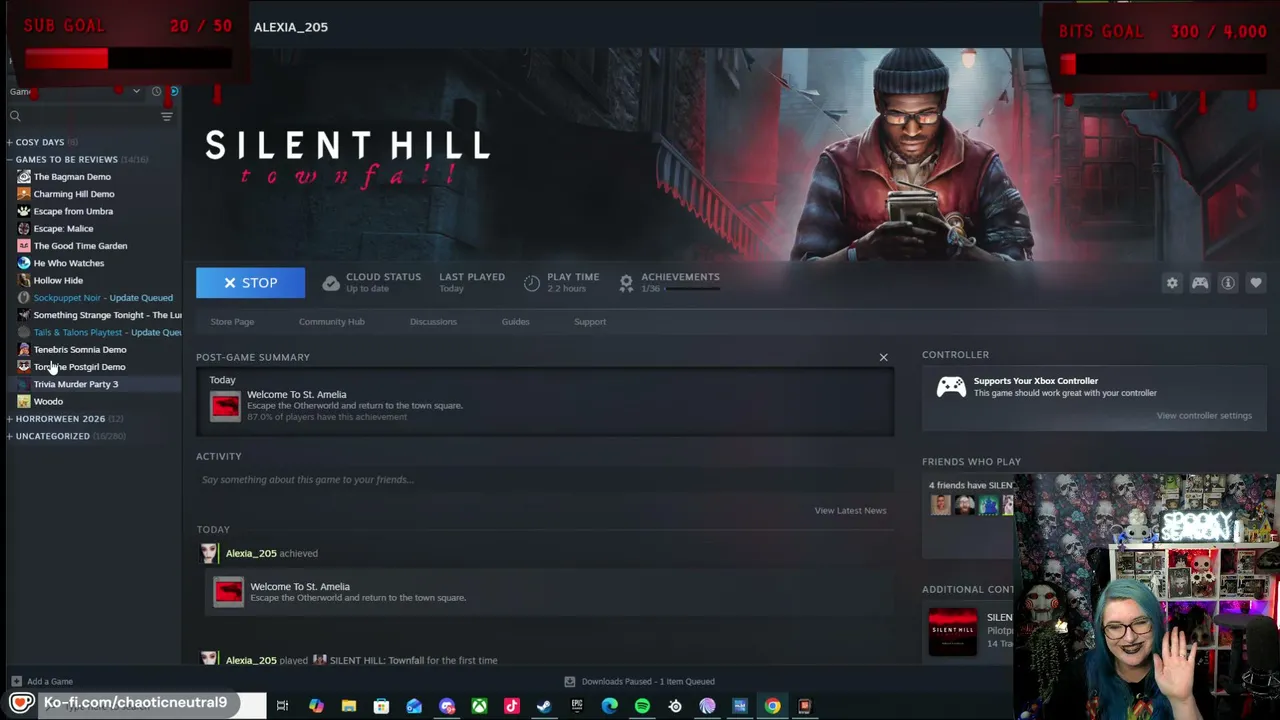Select Woodo in the library list
The width and height of the screenshot is (1280, 720).
click(48, 402)
